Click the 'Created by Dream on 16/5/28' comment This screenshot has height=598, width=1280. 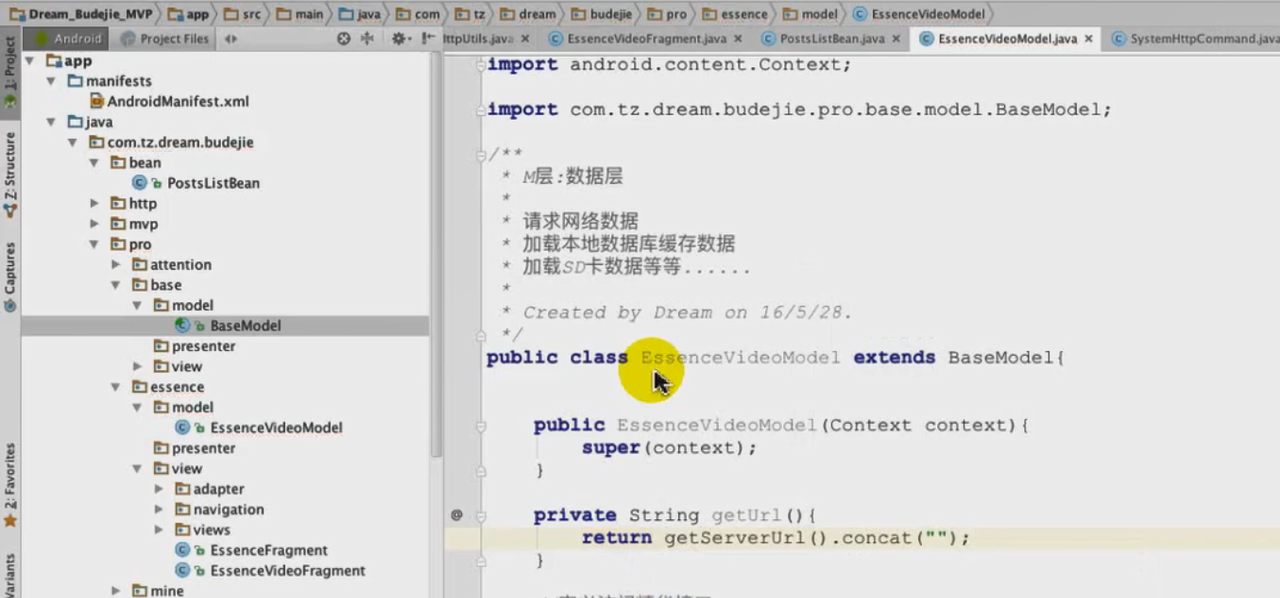(687, 312)
